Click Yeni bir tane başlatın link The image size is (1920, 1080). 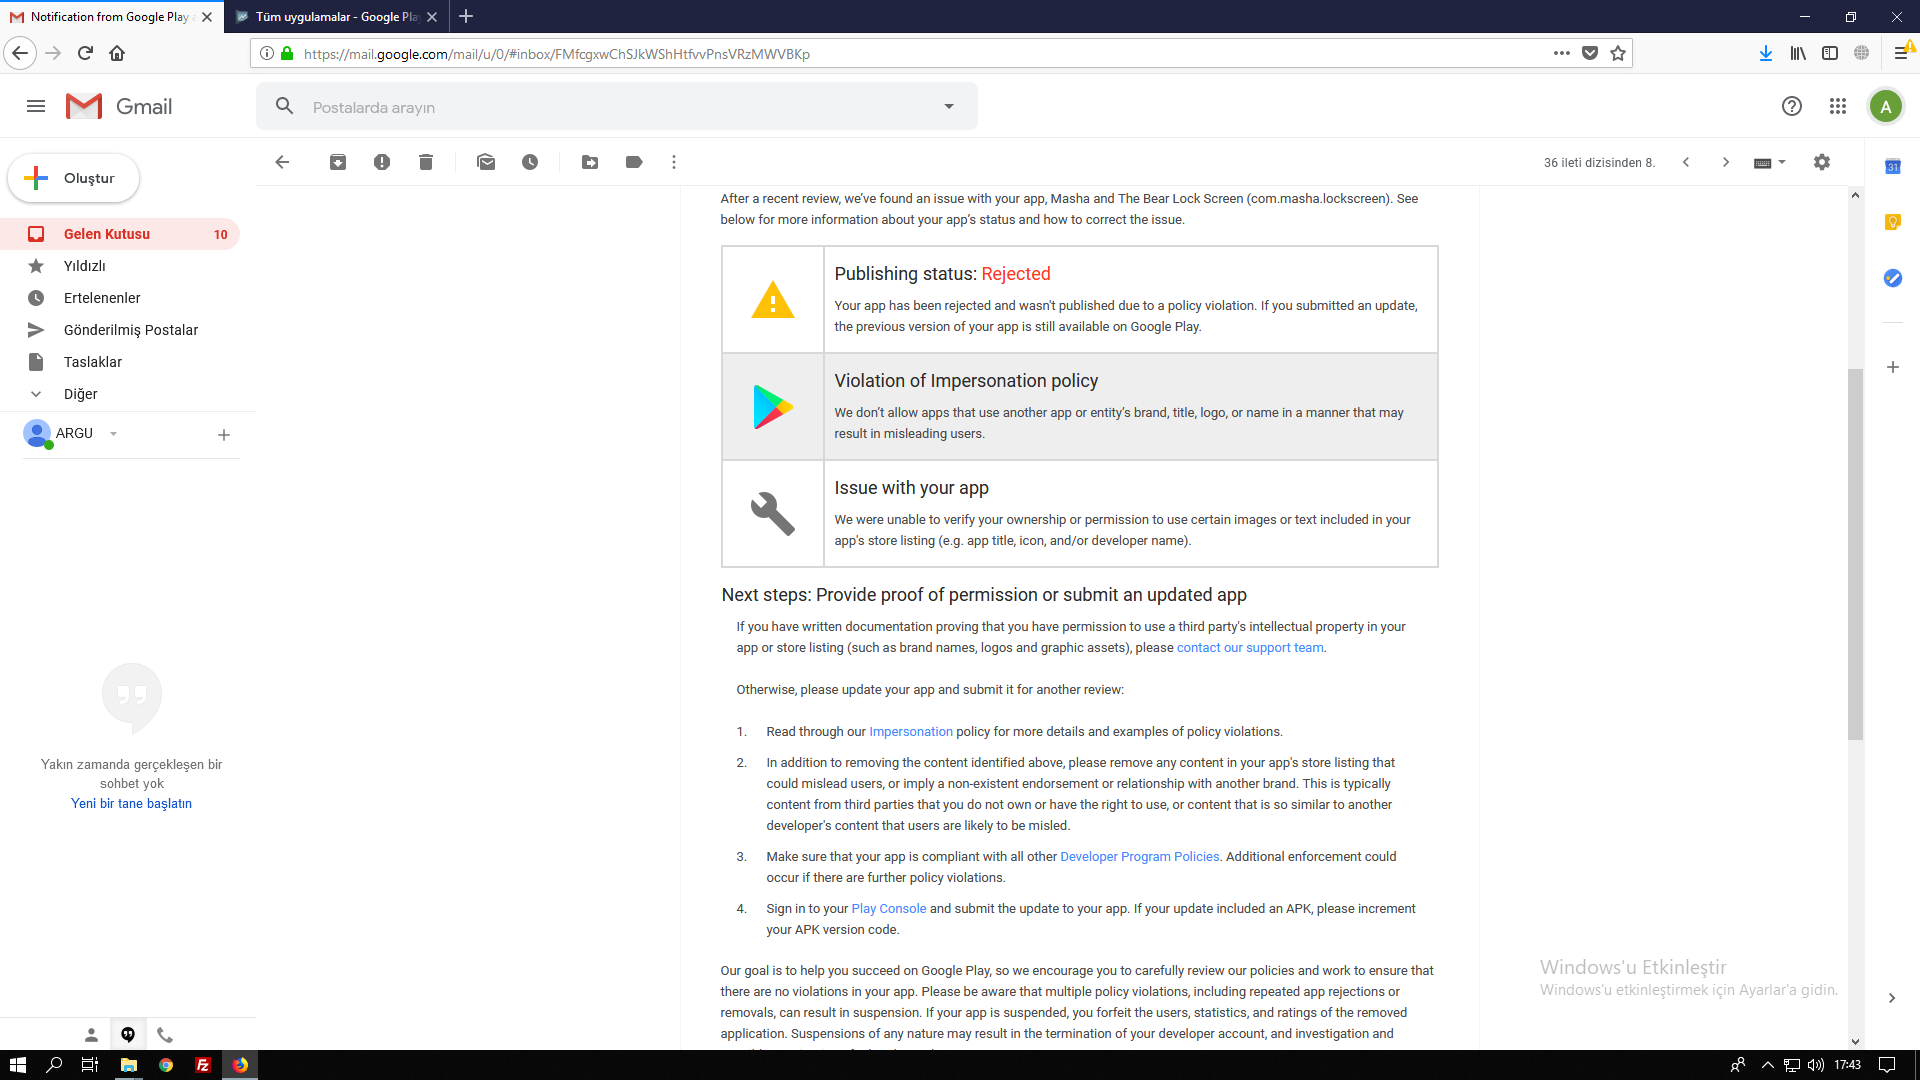(131, 804)
